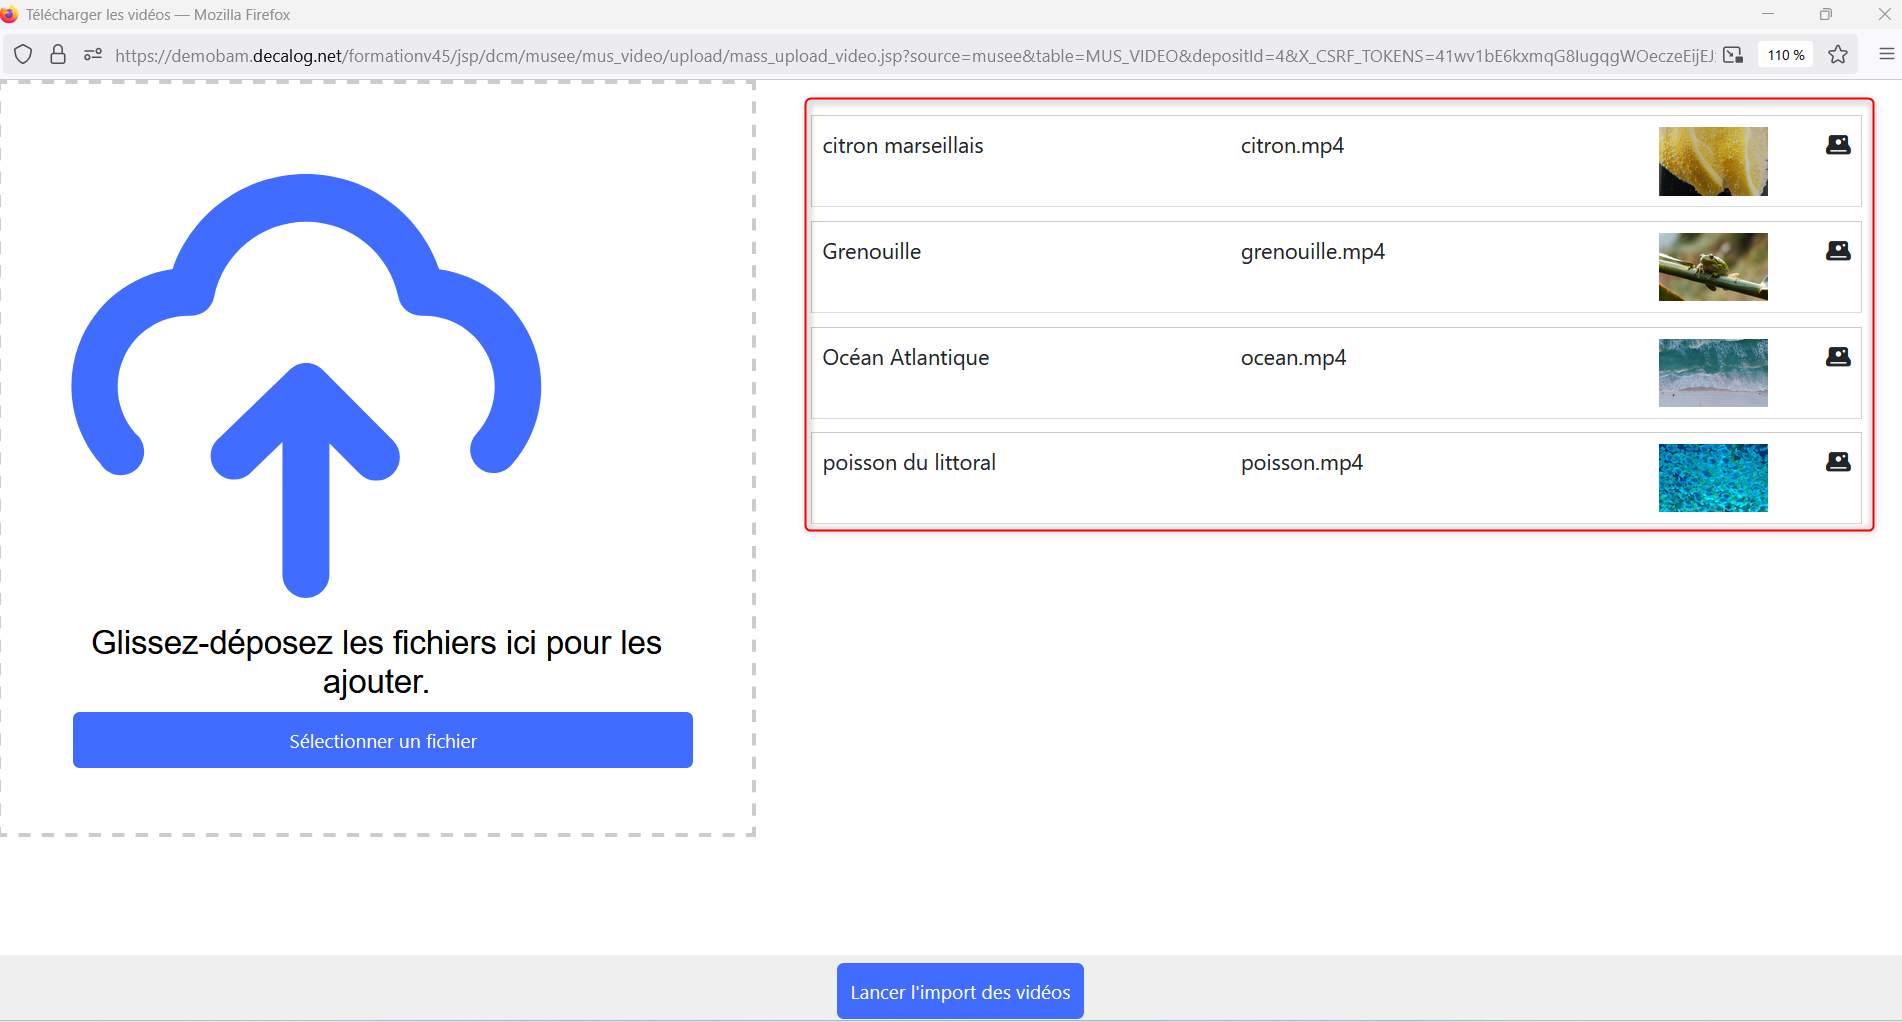Reset the 110 % zoom level indicator
This screenshot has height=1022, width=1902.
point(1785,55)
